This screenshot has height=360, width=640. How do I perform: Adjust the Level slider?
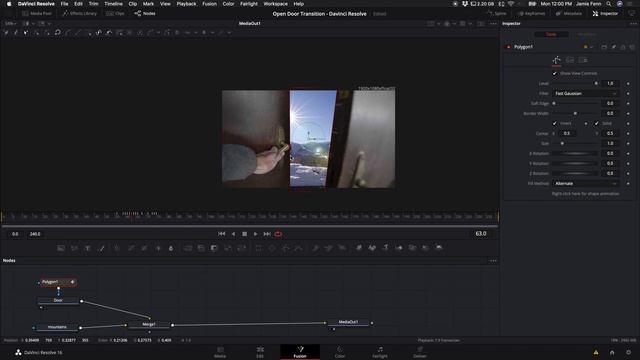click(x=576, y=83)
